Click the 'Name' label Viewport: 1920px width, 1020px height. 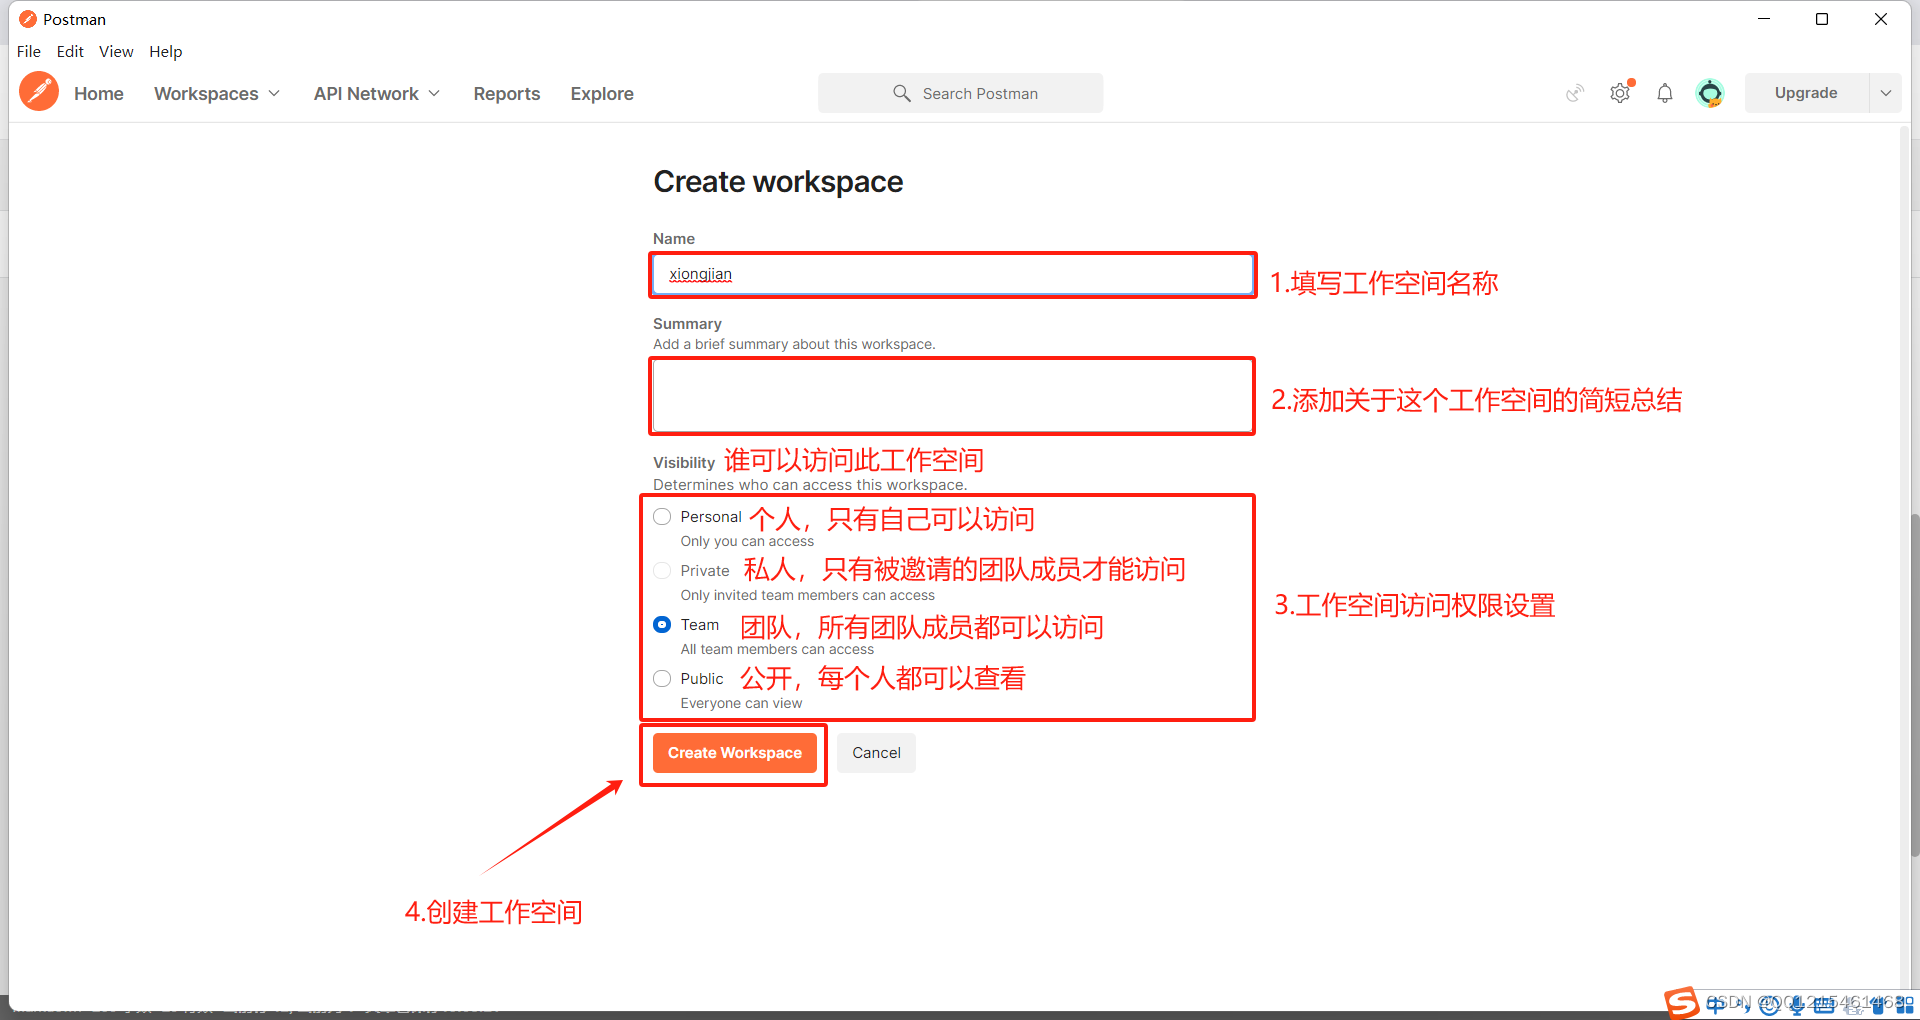pyautogui.click(x=674, y=239)
